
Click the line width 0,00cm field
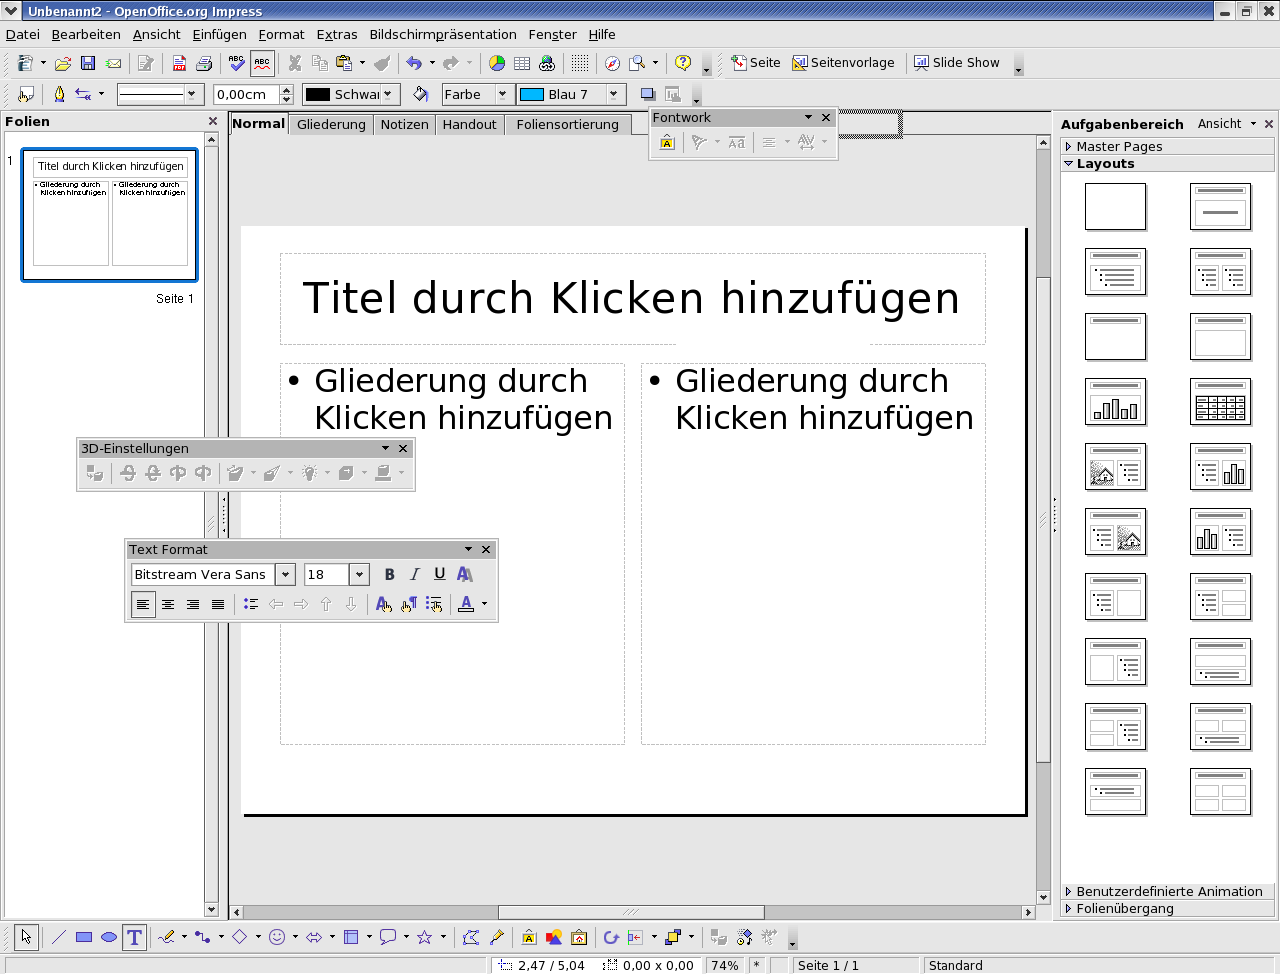point(246,94)
